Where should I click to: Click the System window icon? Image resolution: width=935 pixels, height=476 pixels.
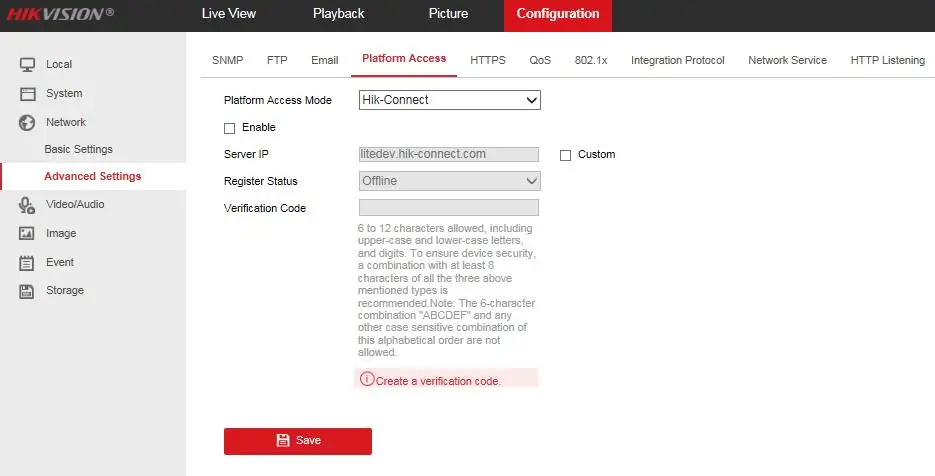(x=27, y=94)
